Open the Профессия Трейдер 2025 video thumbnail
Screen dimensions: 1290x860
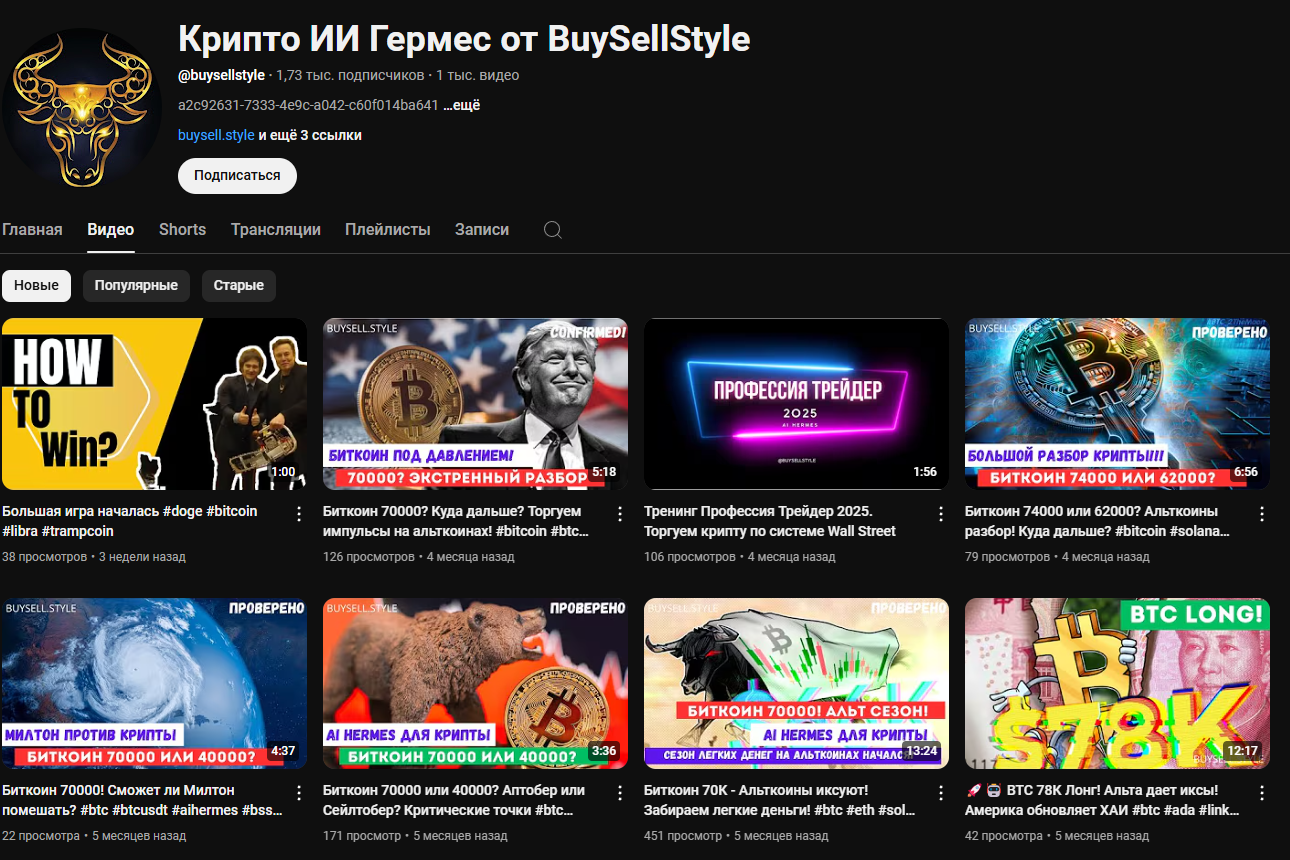coord(796,404)
